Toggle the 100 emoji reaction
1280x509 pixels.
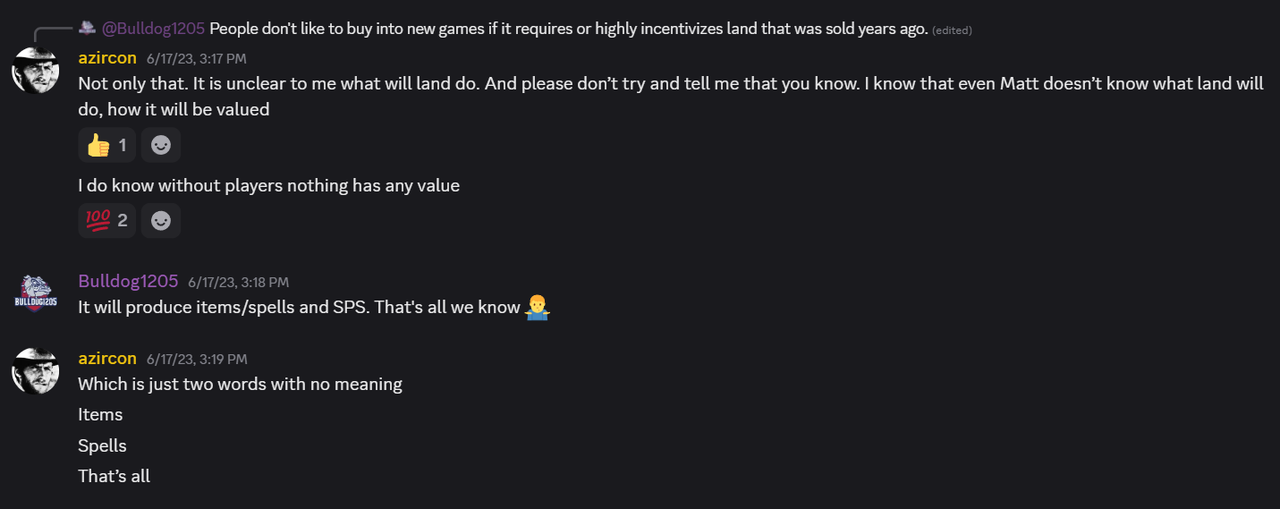107,220
